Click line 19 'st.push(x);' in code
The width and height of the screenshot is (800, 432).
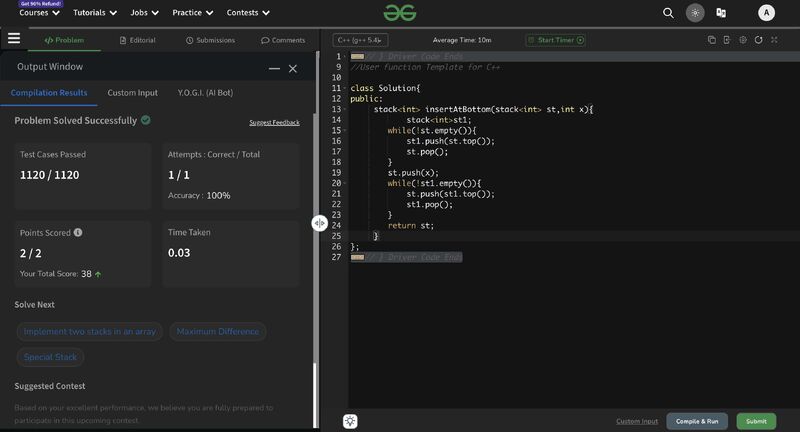pos(413,172)
